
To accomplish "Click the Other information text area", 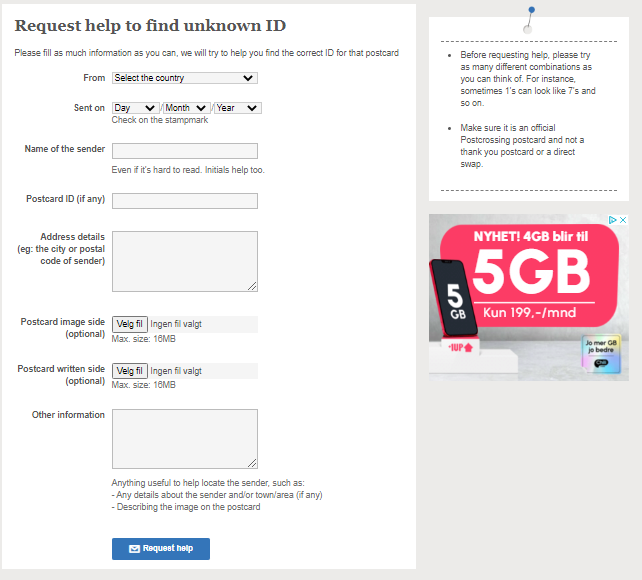I will click(x=185, y=439).
